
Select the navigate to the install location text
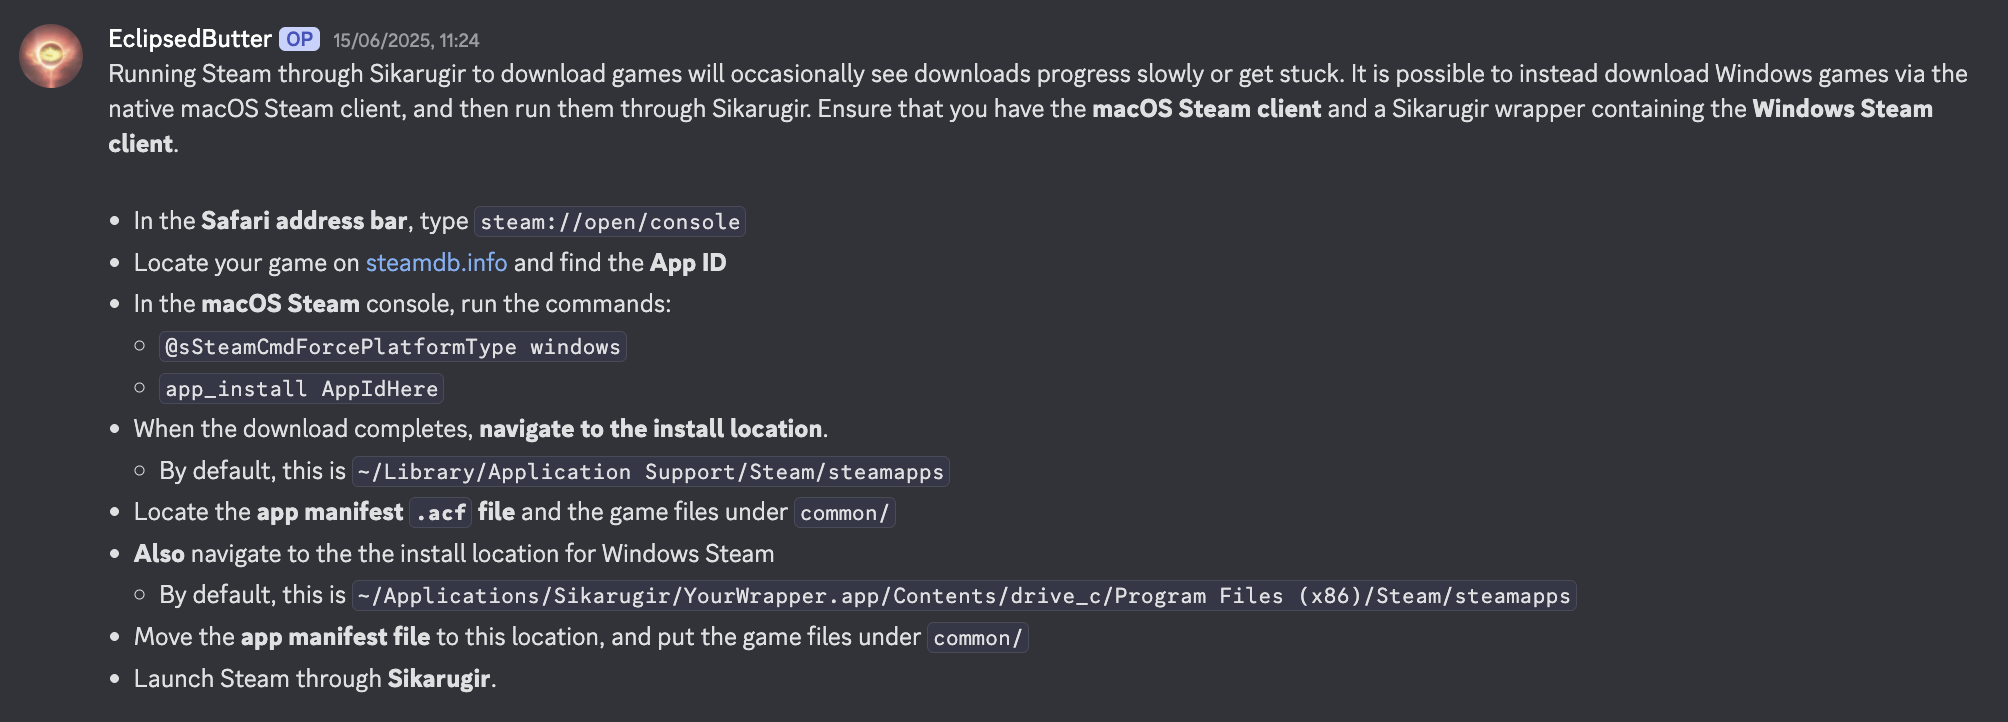[x=651, y=428]
